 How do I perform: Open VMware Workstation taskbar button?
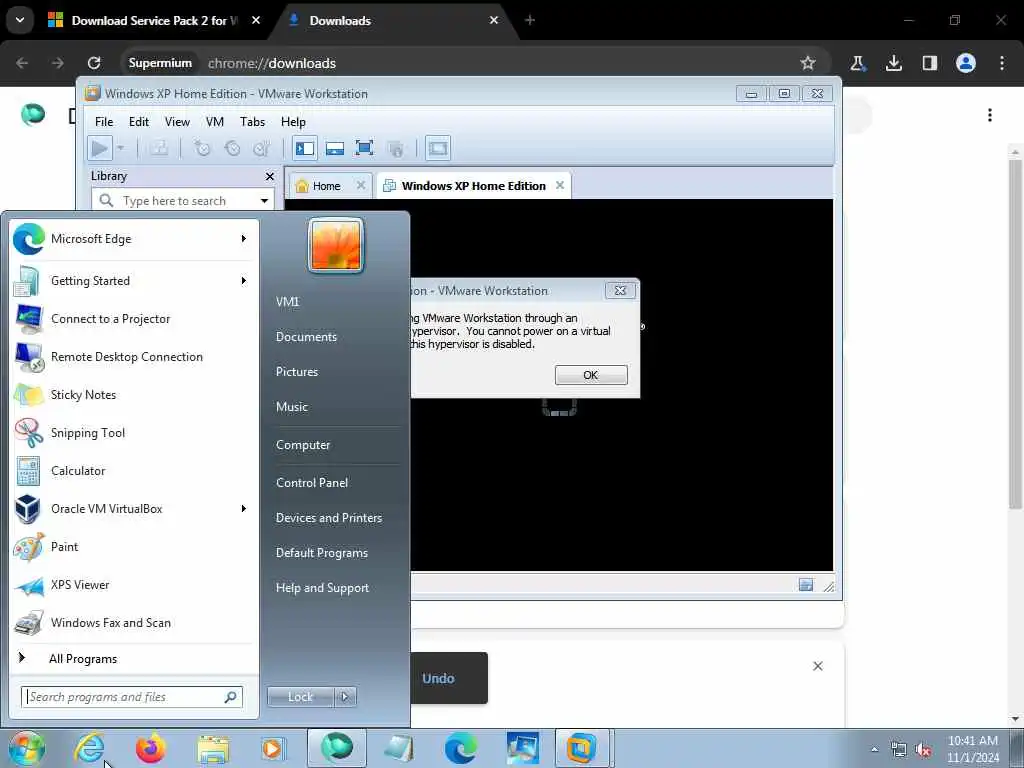[581, 748]
